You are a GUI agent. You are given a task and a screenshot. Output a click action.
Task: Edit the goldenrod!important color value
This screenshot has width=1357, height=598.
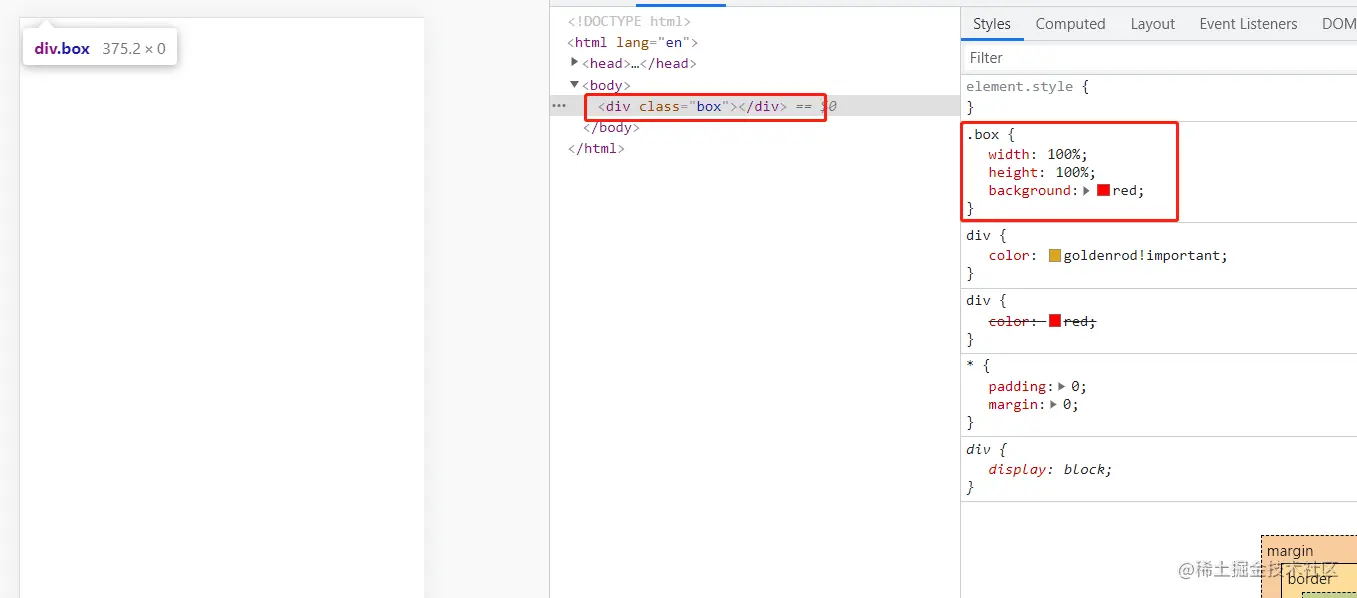[x=1142, y=255]
